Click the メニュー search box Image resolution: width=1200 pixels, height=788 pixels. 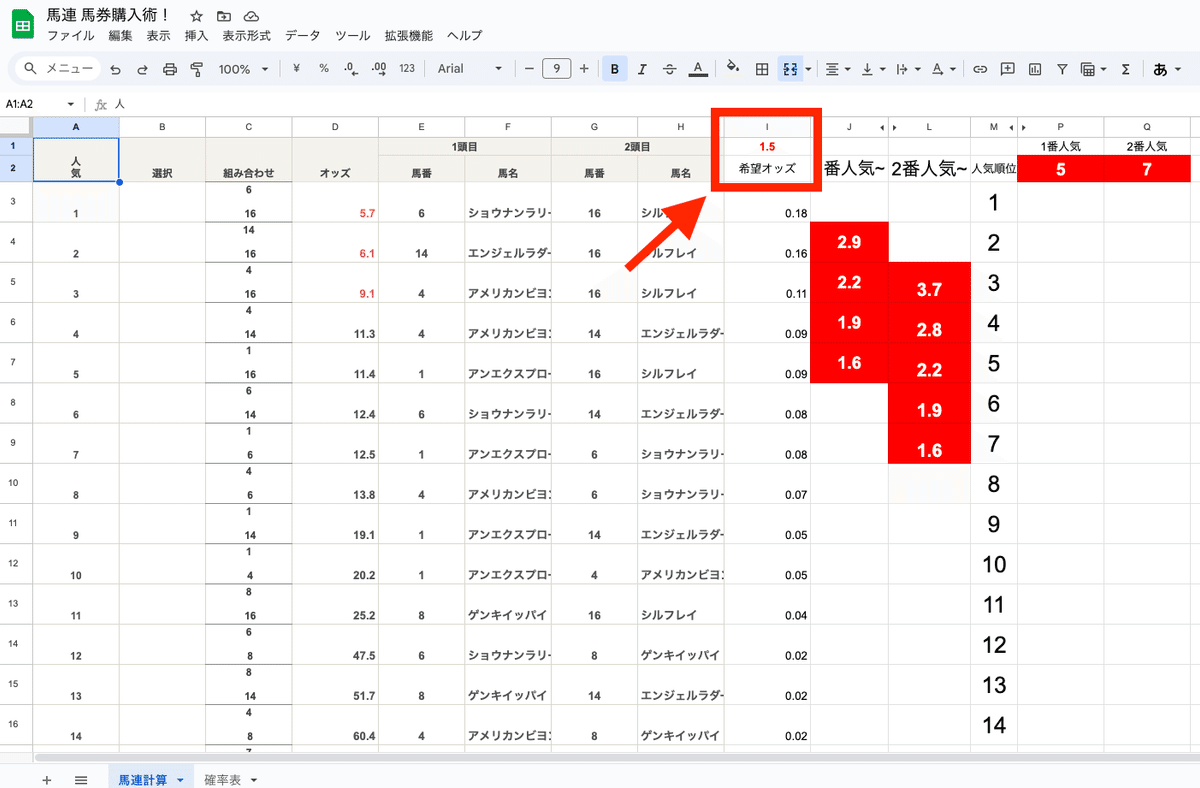pos(59,69)
